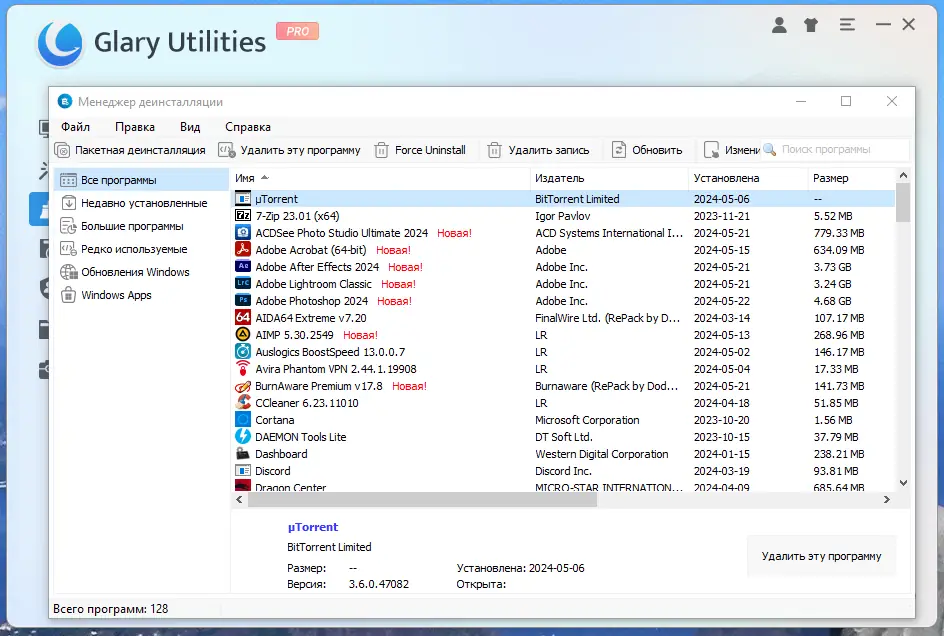
Task: Click the large Удалить эту программу button
Action: [821, 556]
